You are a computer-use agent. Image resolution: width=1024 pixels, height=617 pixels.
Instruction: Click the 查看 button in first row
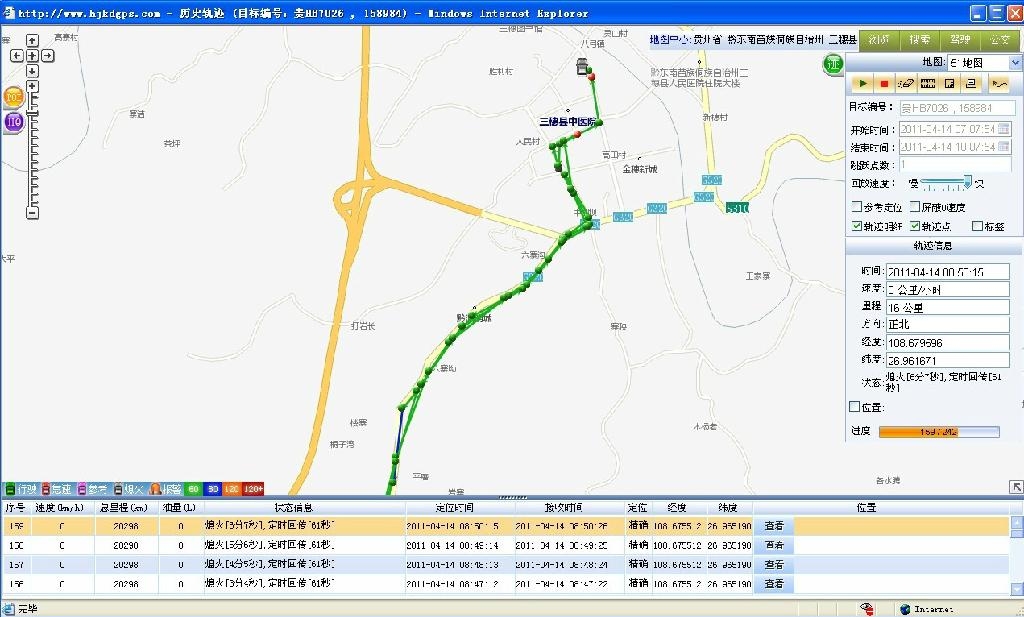[x=774, y=526]
